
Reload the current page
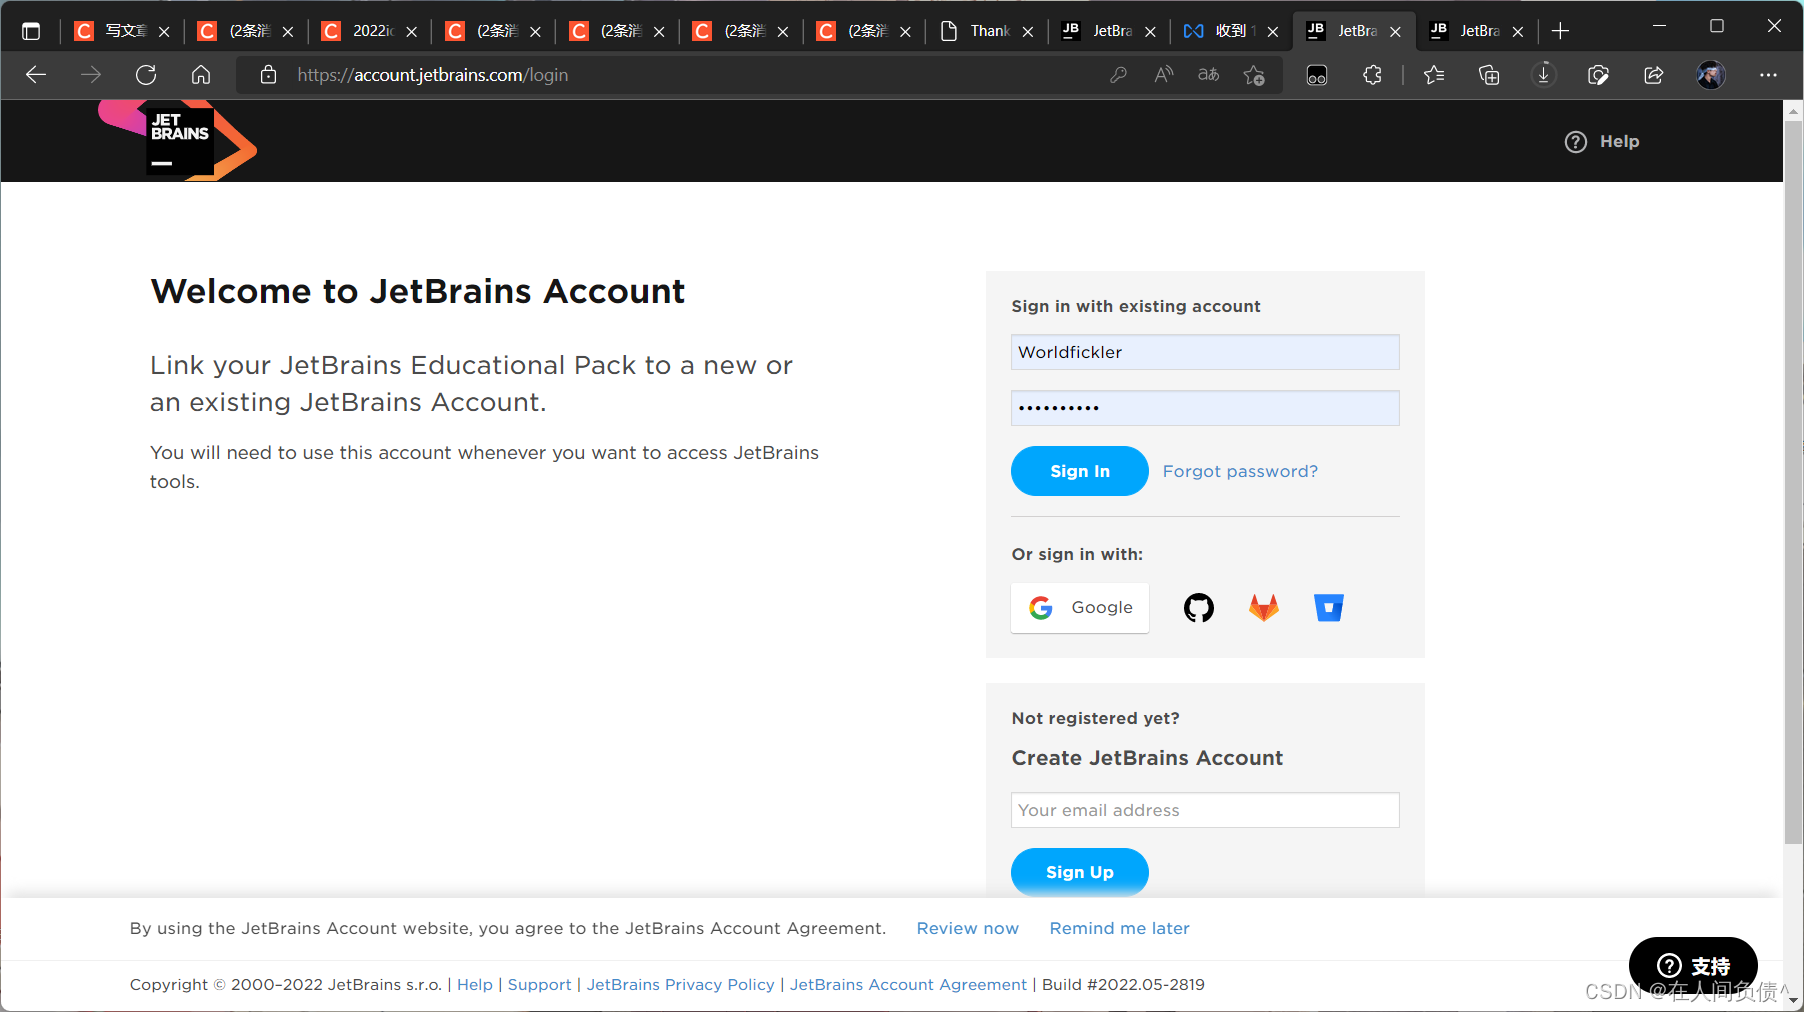click(146, 75)
